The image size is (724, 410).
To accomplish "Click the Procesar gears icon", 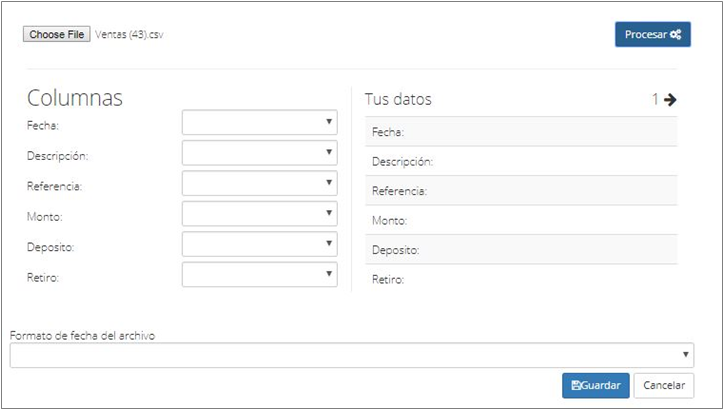I will coord(676,34).
